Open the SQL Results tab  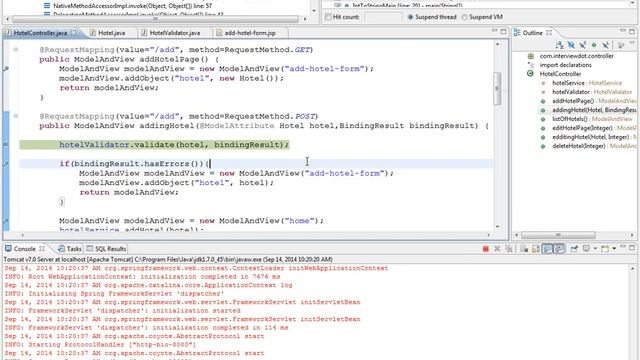click(106, 249)
